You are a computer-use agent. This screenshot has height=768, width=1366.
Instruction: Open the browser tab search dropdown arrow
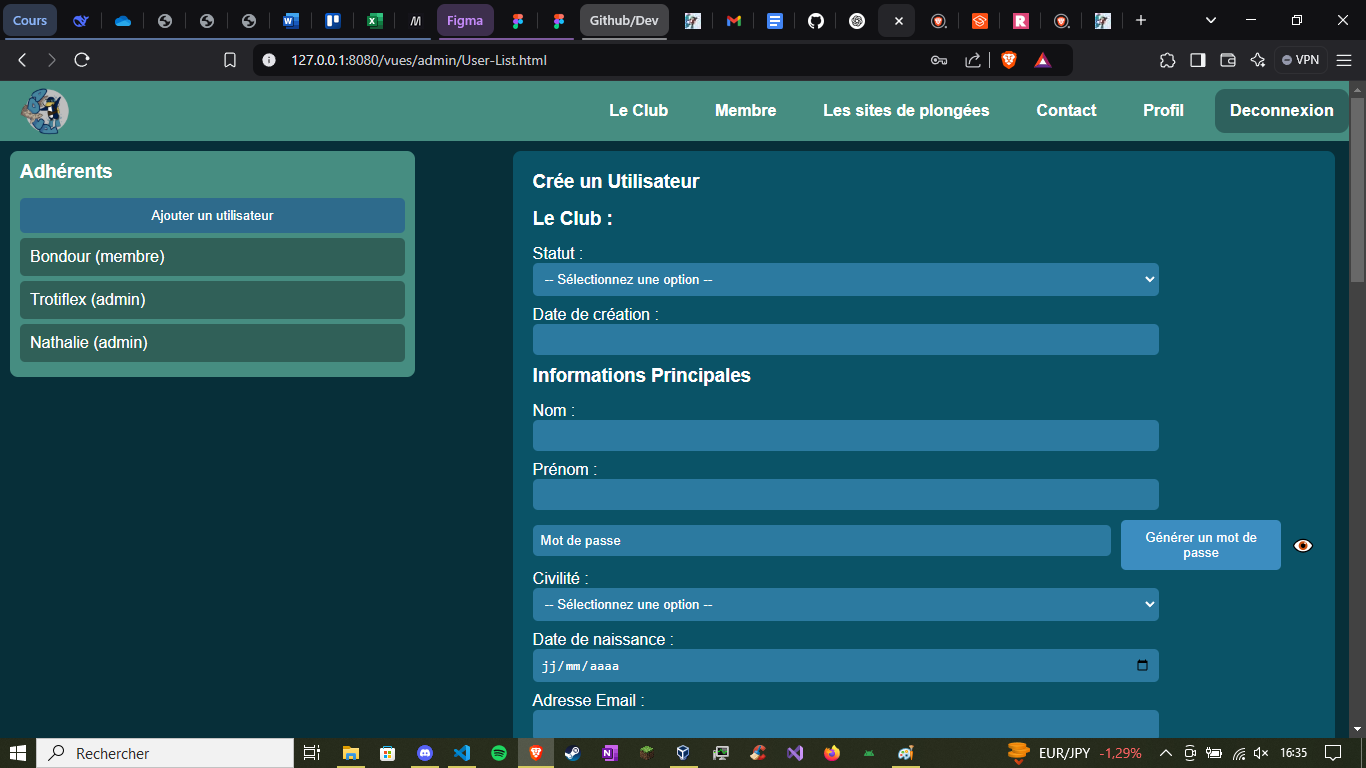(1210, 20)
